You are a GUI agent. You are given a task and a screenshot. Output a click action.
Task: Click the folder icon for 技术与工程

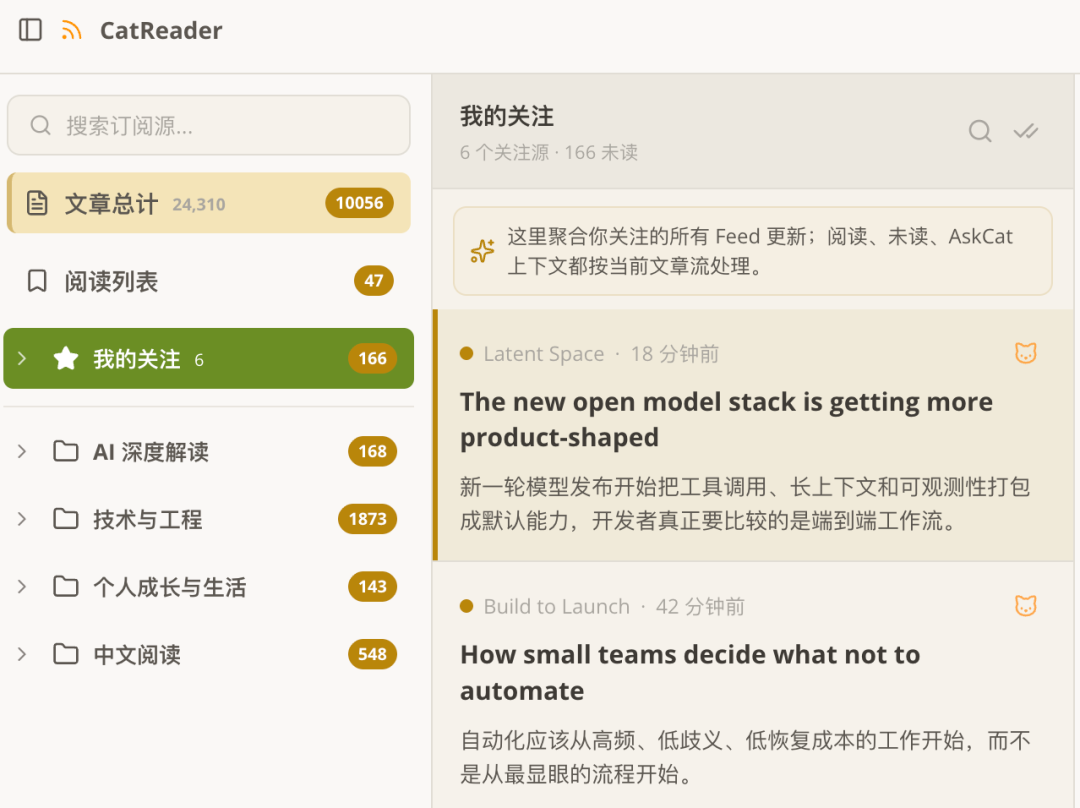[66, 519]
